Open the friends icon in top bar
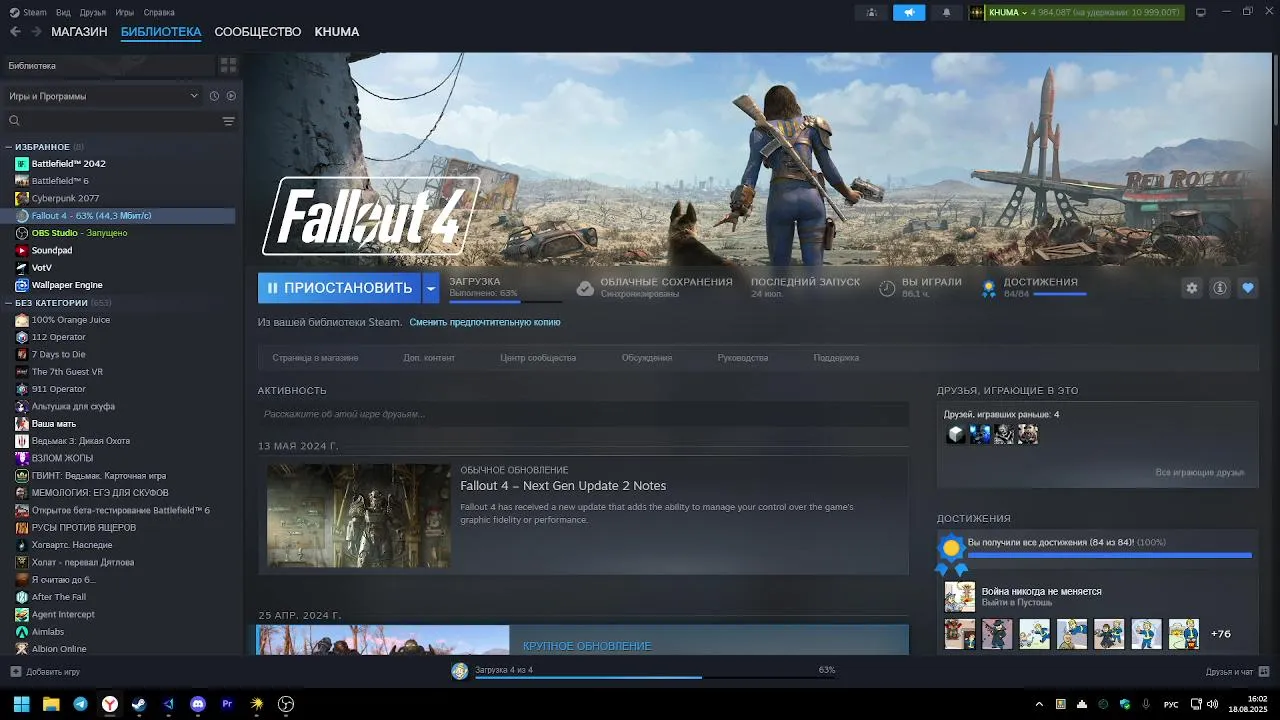The height and width of the screenshot is (720, 1280). [872, 13]
